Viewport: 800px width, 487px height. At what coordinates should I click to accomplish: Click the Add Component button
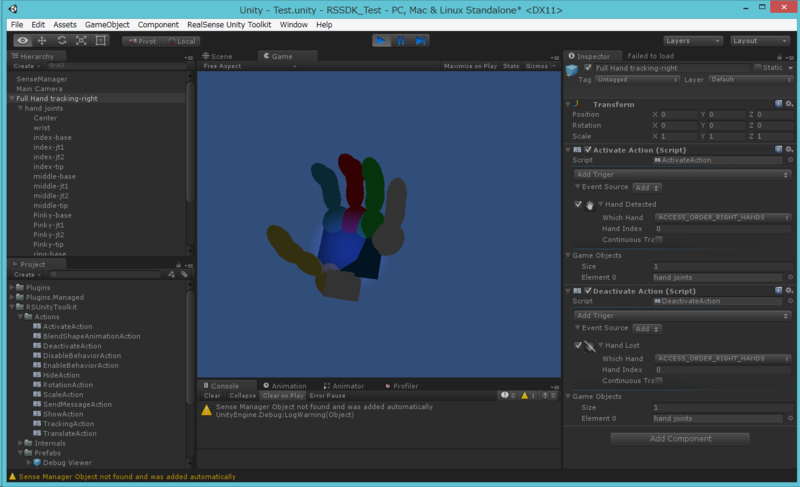coord(680,439)
